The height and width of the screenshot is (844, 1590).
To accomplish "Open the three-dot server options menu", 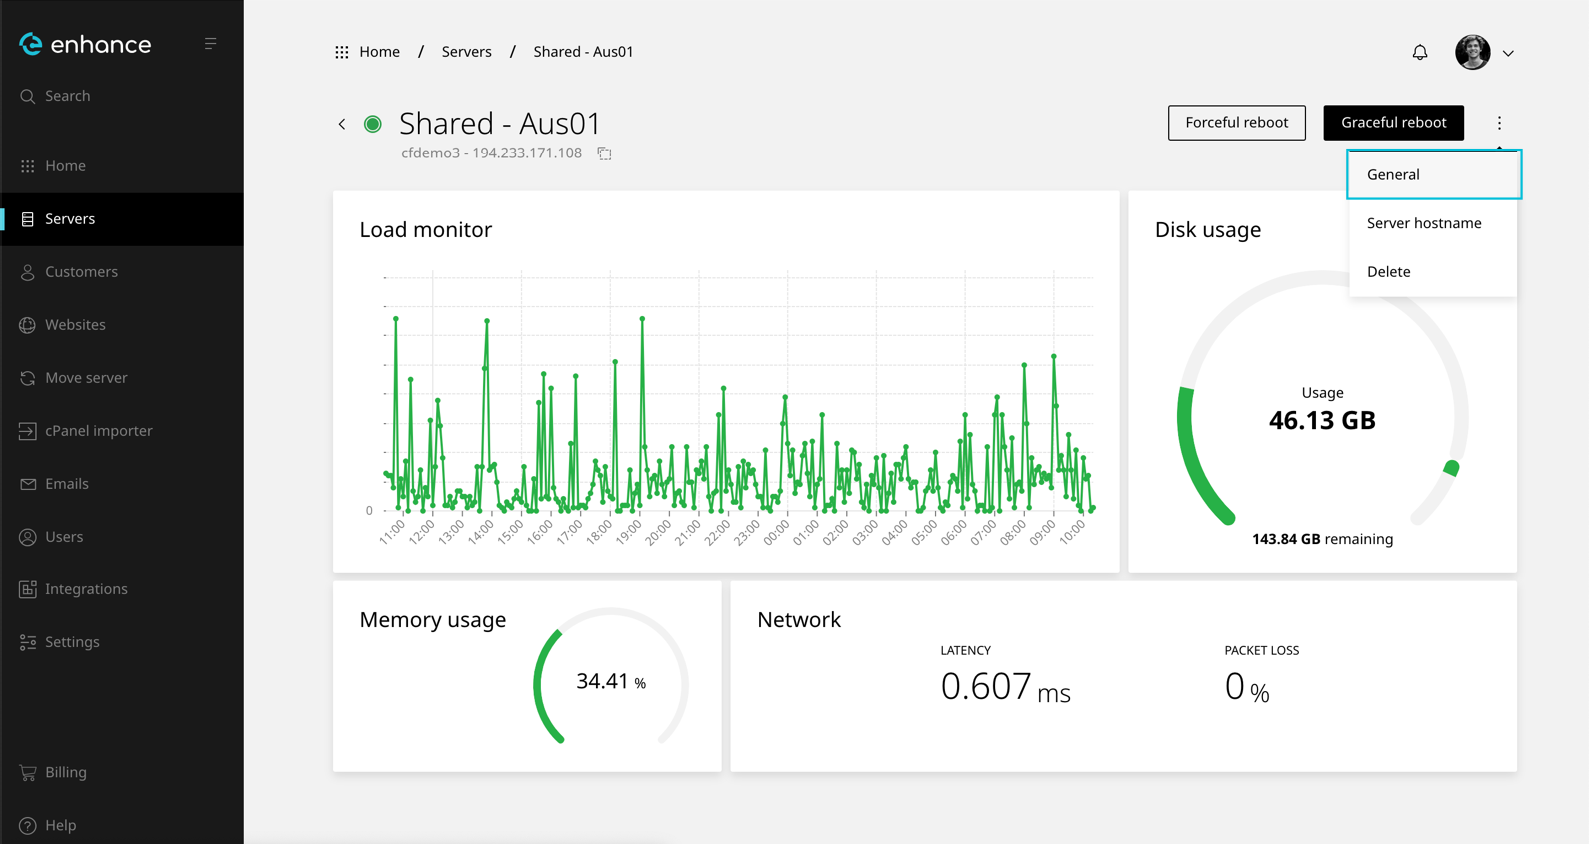I will click(x=1499, y=123).
